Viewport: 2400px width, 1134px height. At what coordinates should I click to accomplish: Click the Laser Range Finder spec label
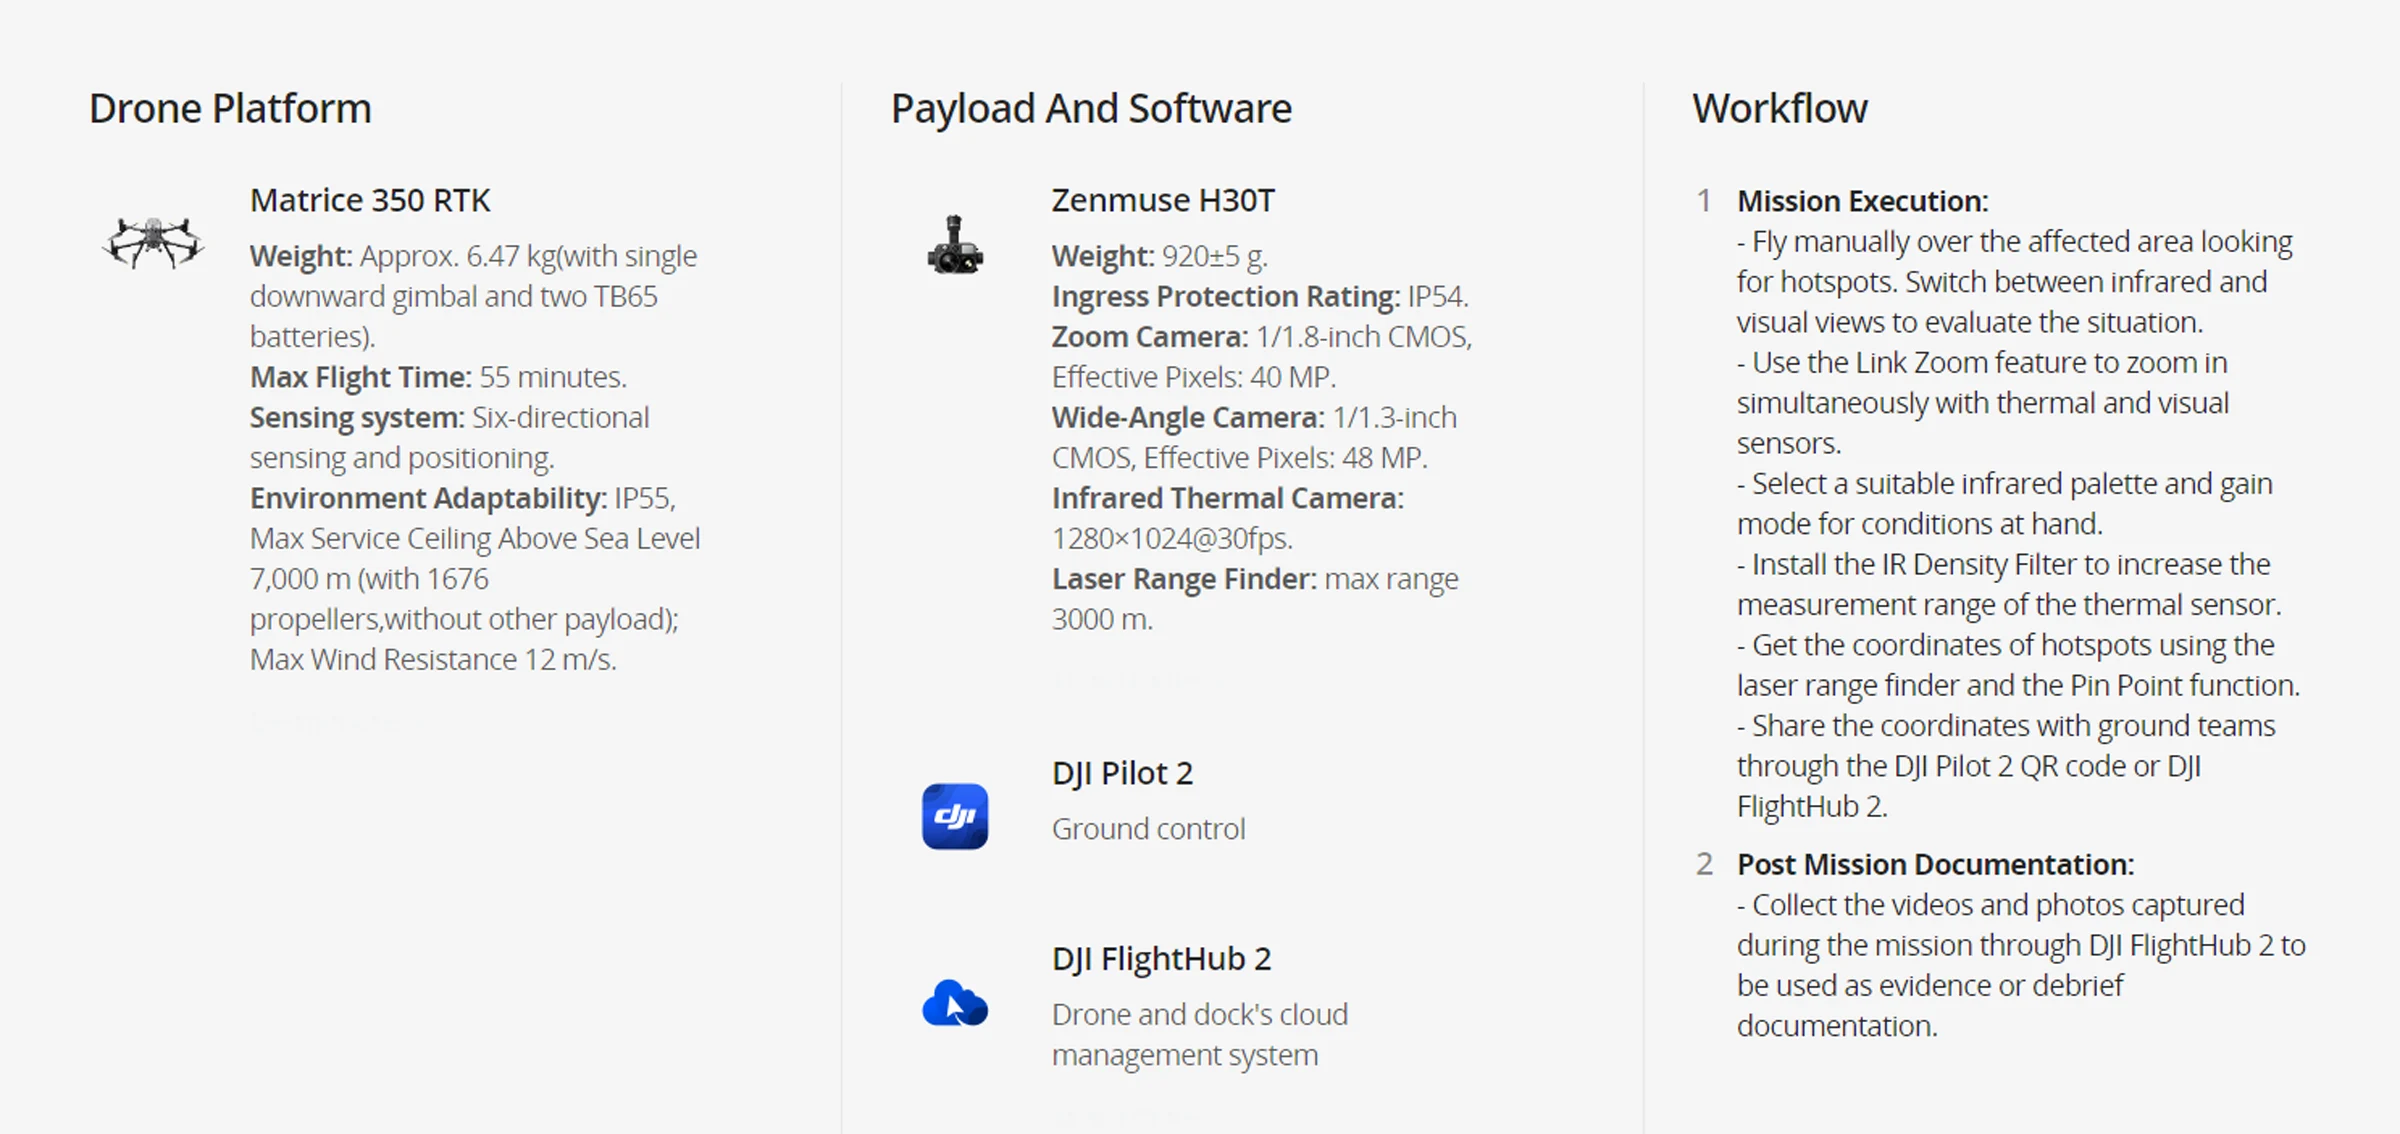point(1184,579)
